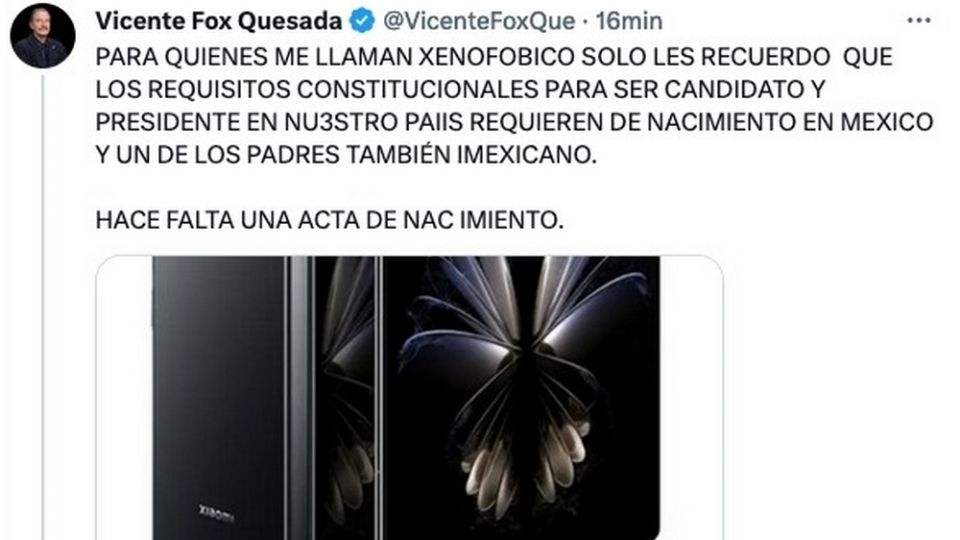Click the line starting "PARA QUIENES ME LLAMAN"
The width and height of the screenshot is (960, 540).
tap(494, 57)
